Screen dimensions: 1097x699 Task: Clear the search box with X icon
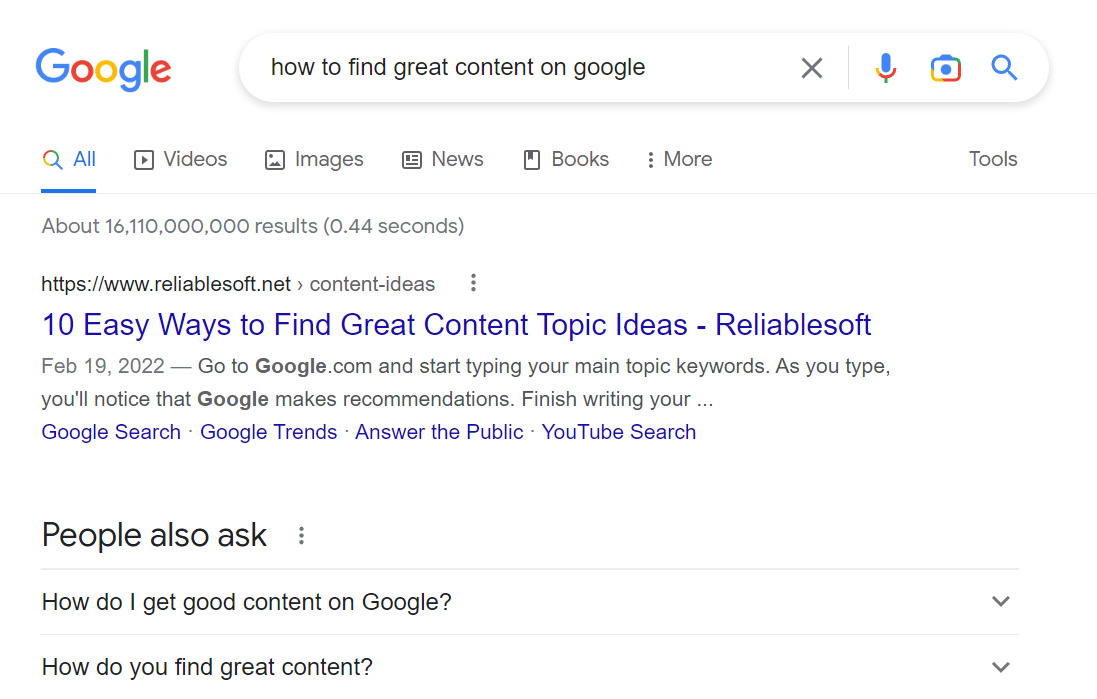812,68
